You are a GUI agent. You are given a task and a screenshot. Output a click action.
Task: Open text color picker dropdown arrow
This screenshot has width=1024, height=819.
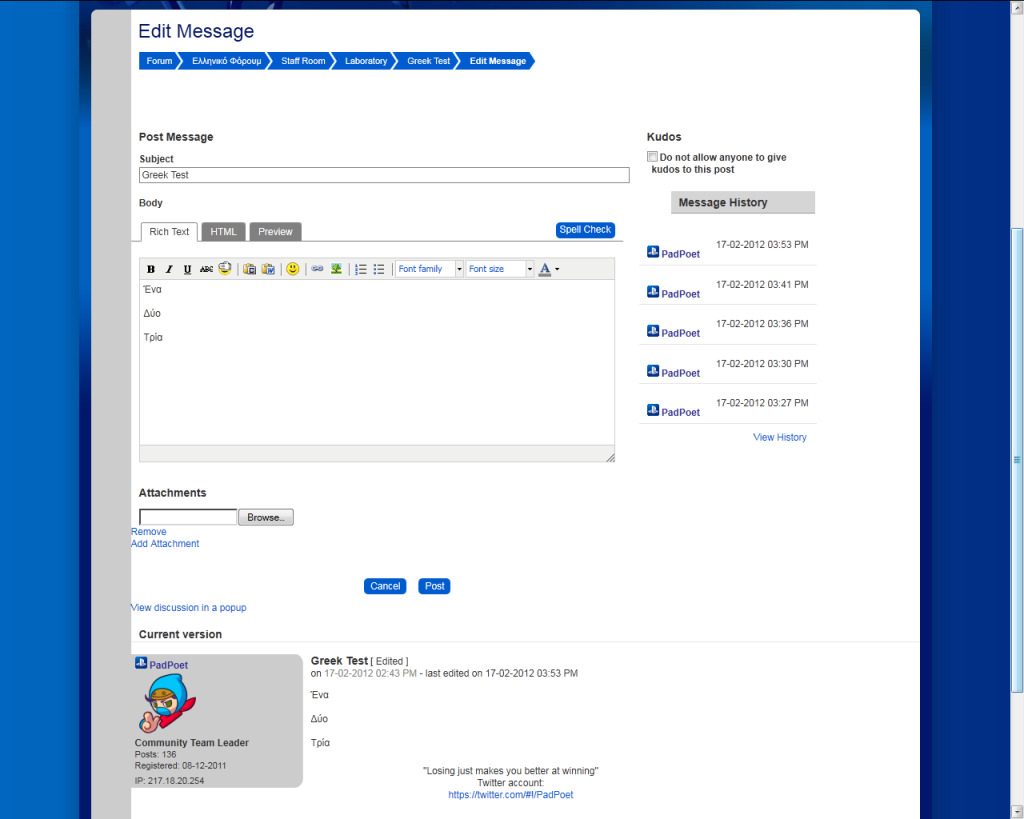[557, 269]
